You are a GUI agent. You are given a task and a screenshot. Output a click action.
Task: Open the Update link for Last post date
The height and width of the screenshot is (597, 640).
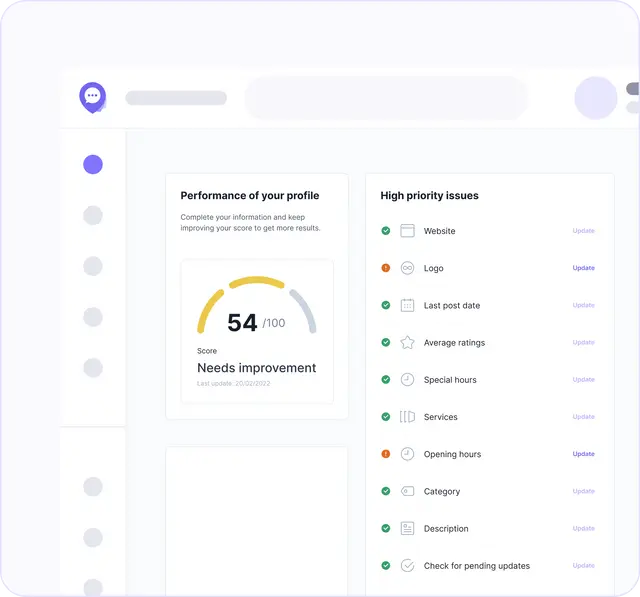coord(584,305)
